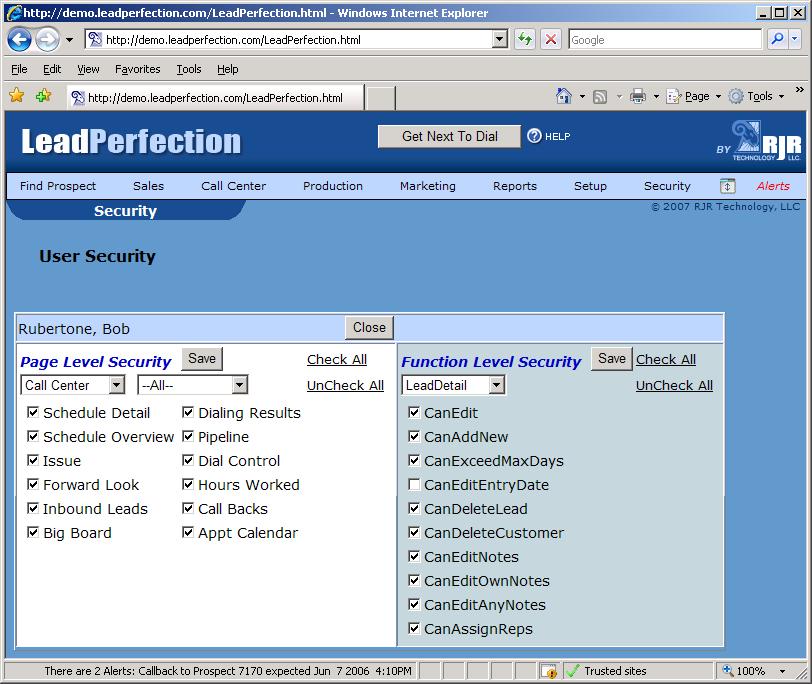Click the page icon in the address bar
Image resolution: width=812 pixels, height=684 pixels.
(95, 39)
